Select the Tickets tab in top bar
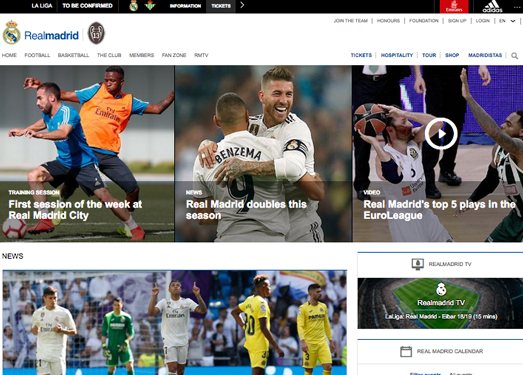 click(221, 6)
